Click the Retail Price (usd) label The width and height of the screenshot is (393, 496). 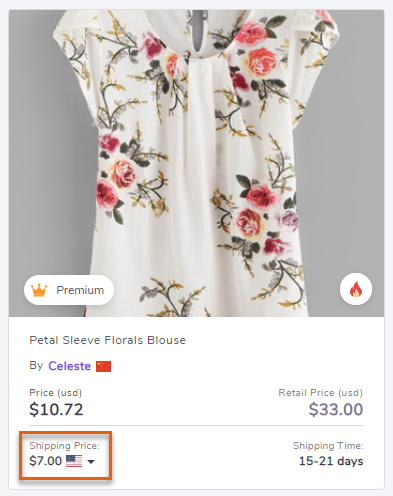(320, 393)
